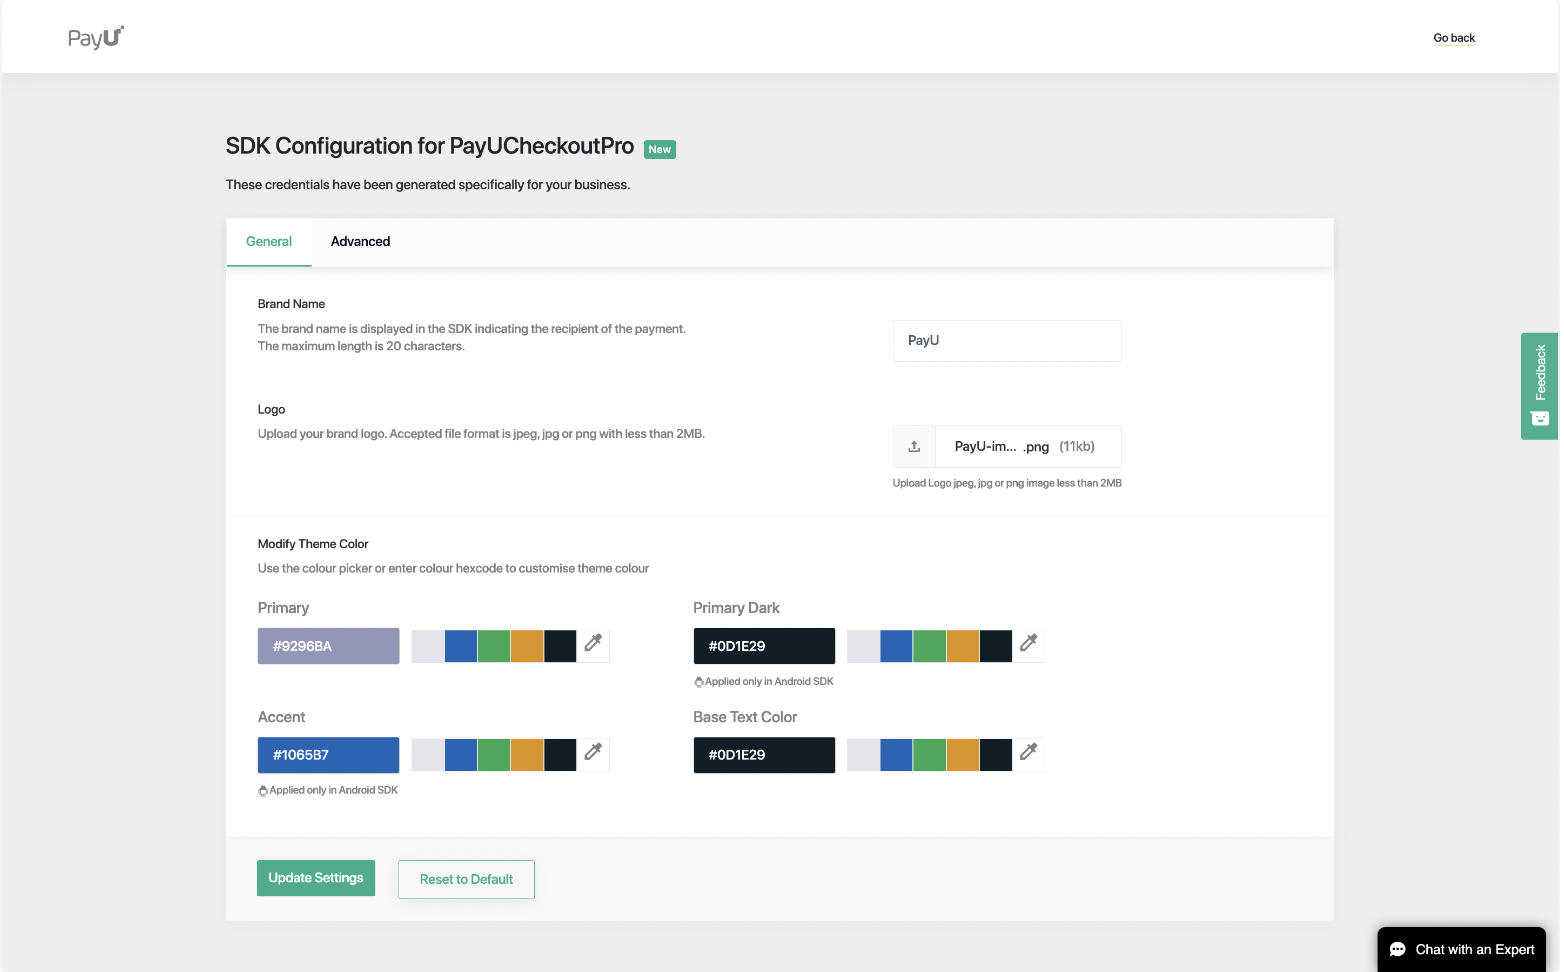
Task: Open Chat with an Expert
Action: coord(1462,950)
